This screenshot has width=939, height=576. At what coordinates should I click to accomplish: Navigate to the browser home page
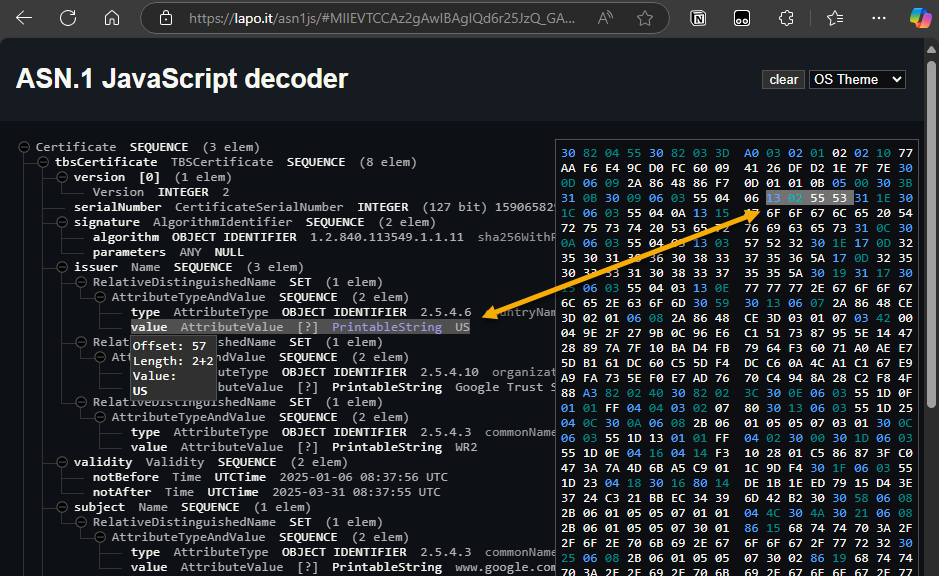(110, 18)
